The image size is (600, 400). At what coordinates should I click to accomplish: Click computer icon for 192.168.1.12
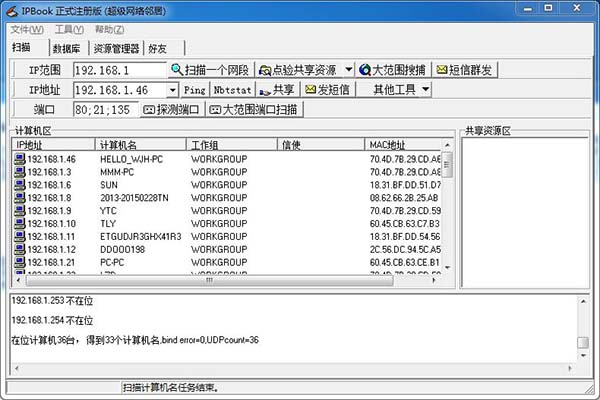point(20,250)
